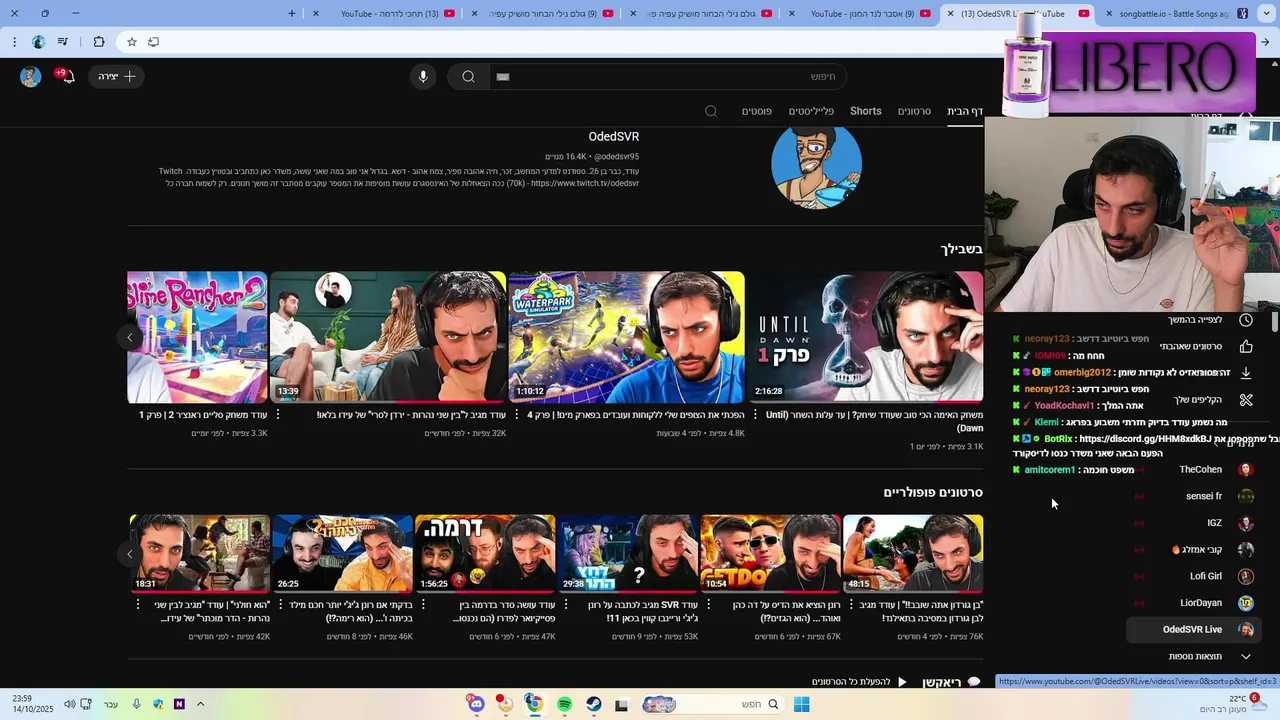Open Steam from the taskbar
This screenshot has width=1280, height=720.
(593, 704)
